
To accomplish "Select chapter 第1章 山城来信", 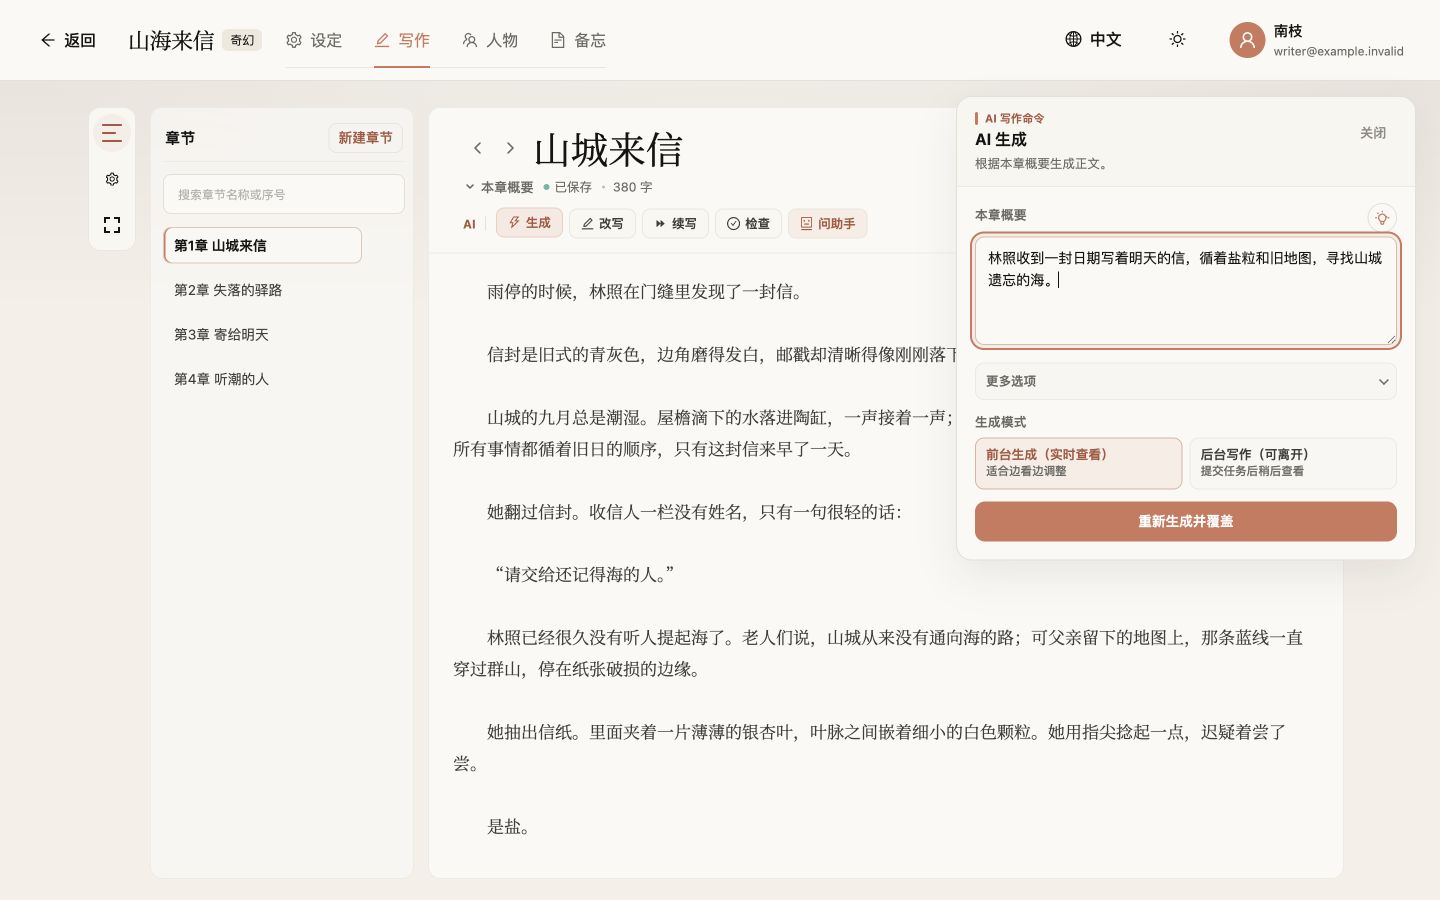I will (x=262, y=245).
